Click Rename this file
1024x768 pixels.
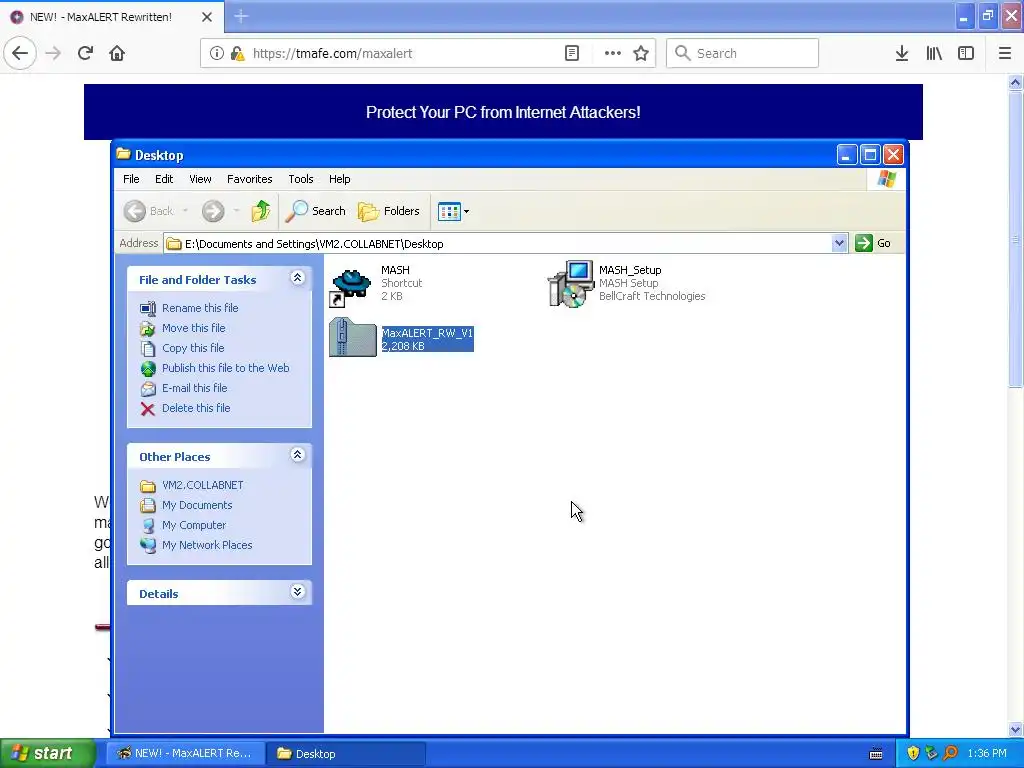[200, 308]
